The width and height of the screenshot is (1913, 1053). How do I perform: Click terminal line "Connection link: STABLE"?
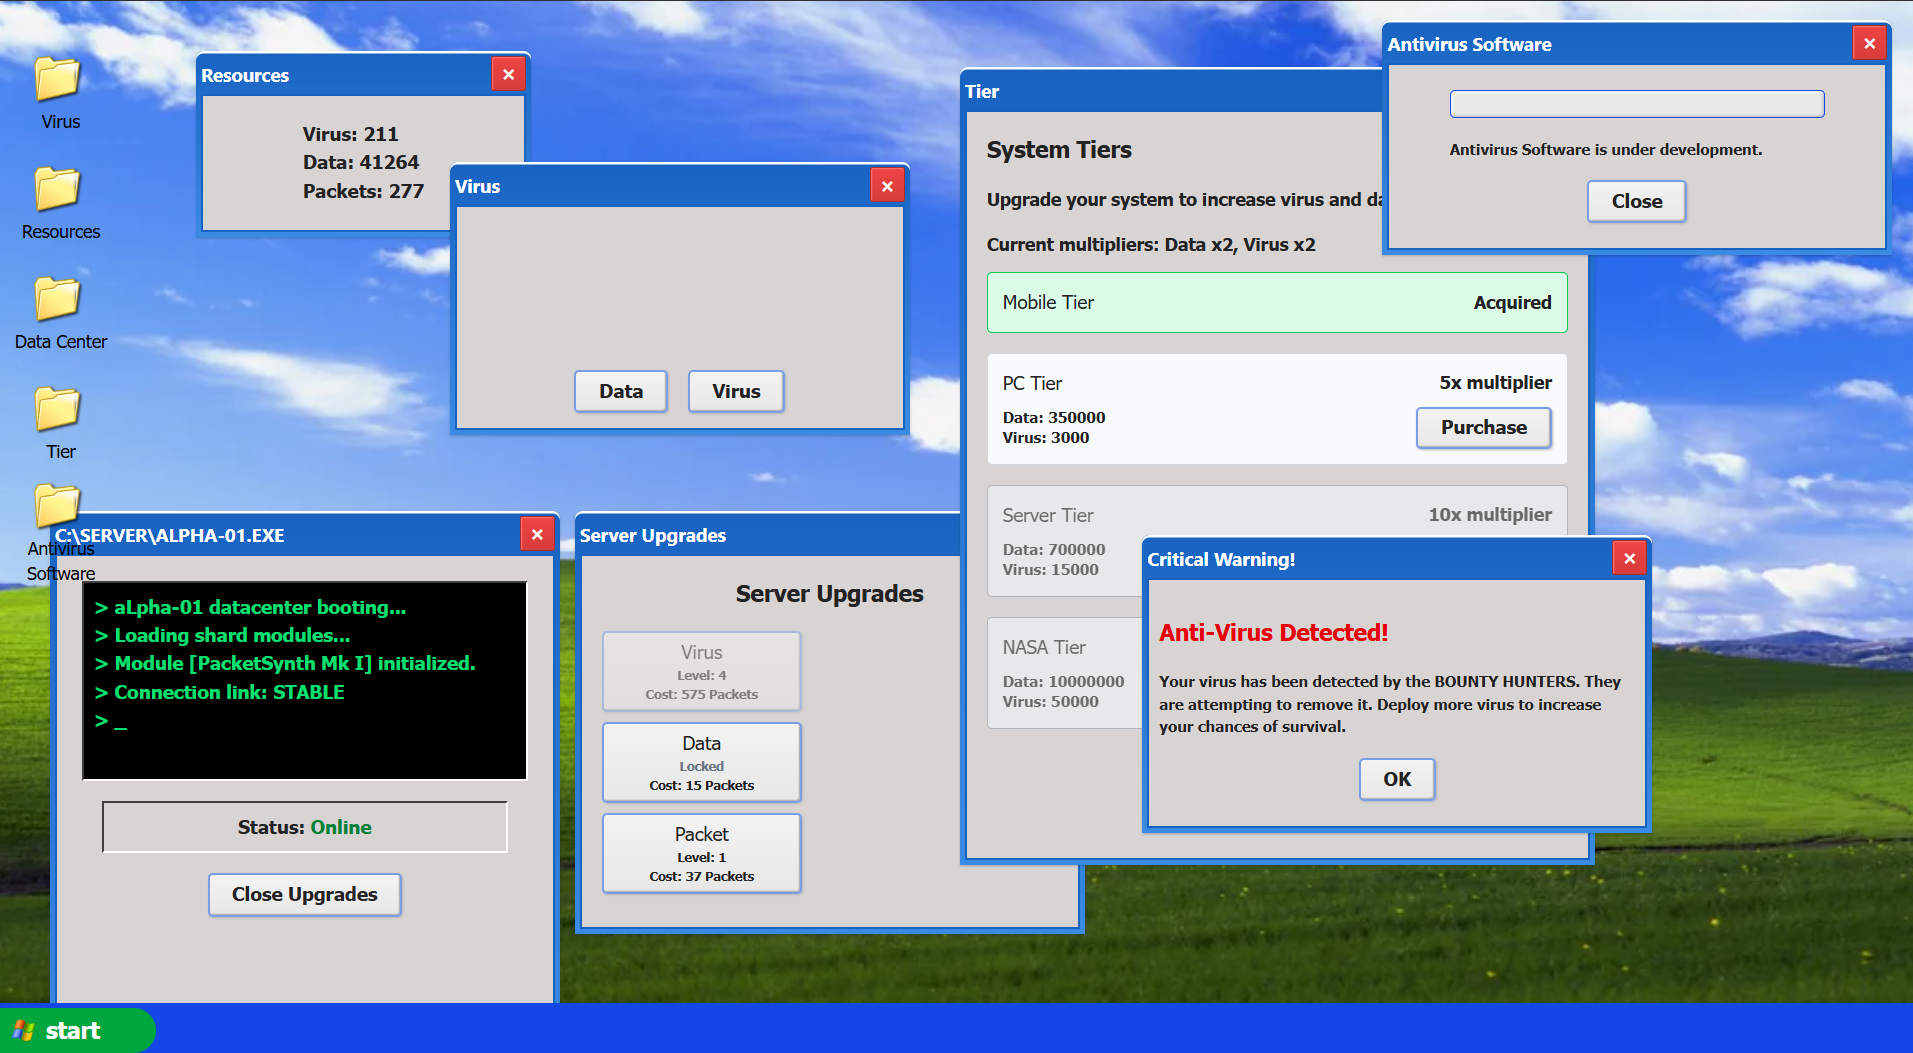pos(219,693)
